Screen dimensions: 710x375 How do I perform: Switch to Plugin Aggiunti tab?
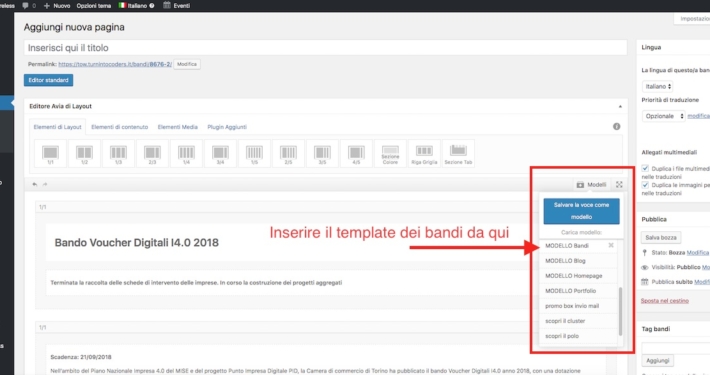click(x=227, y=127)
